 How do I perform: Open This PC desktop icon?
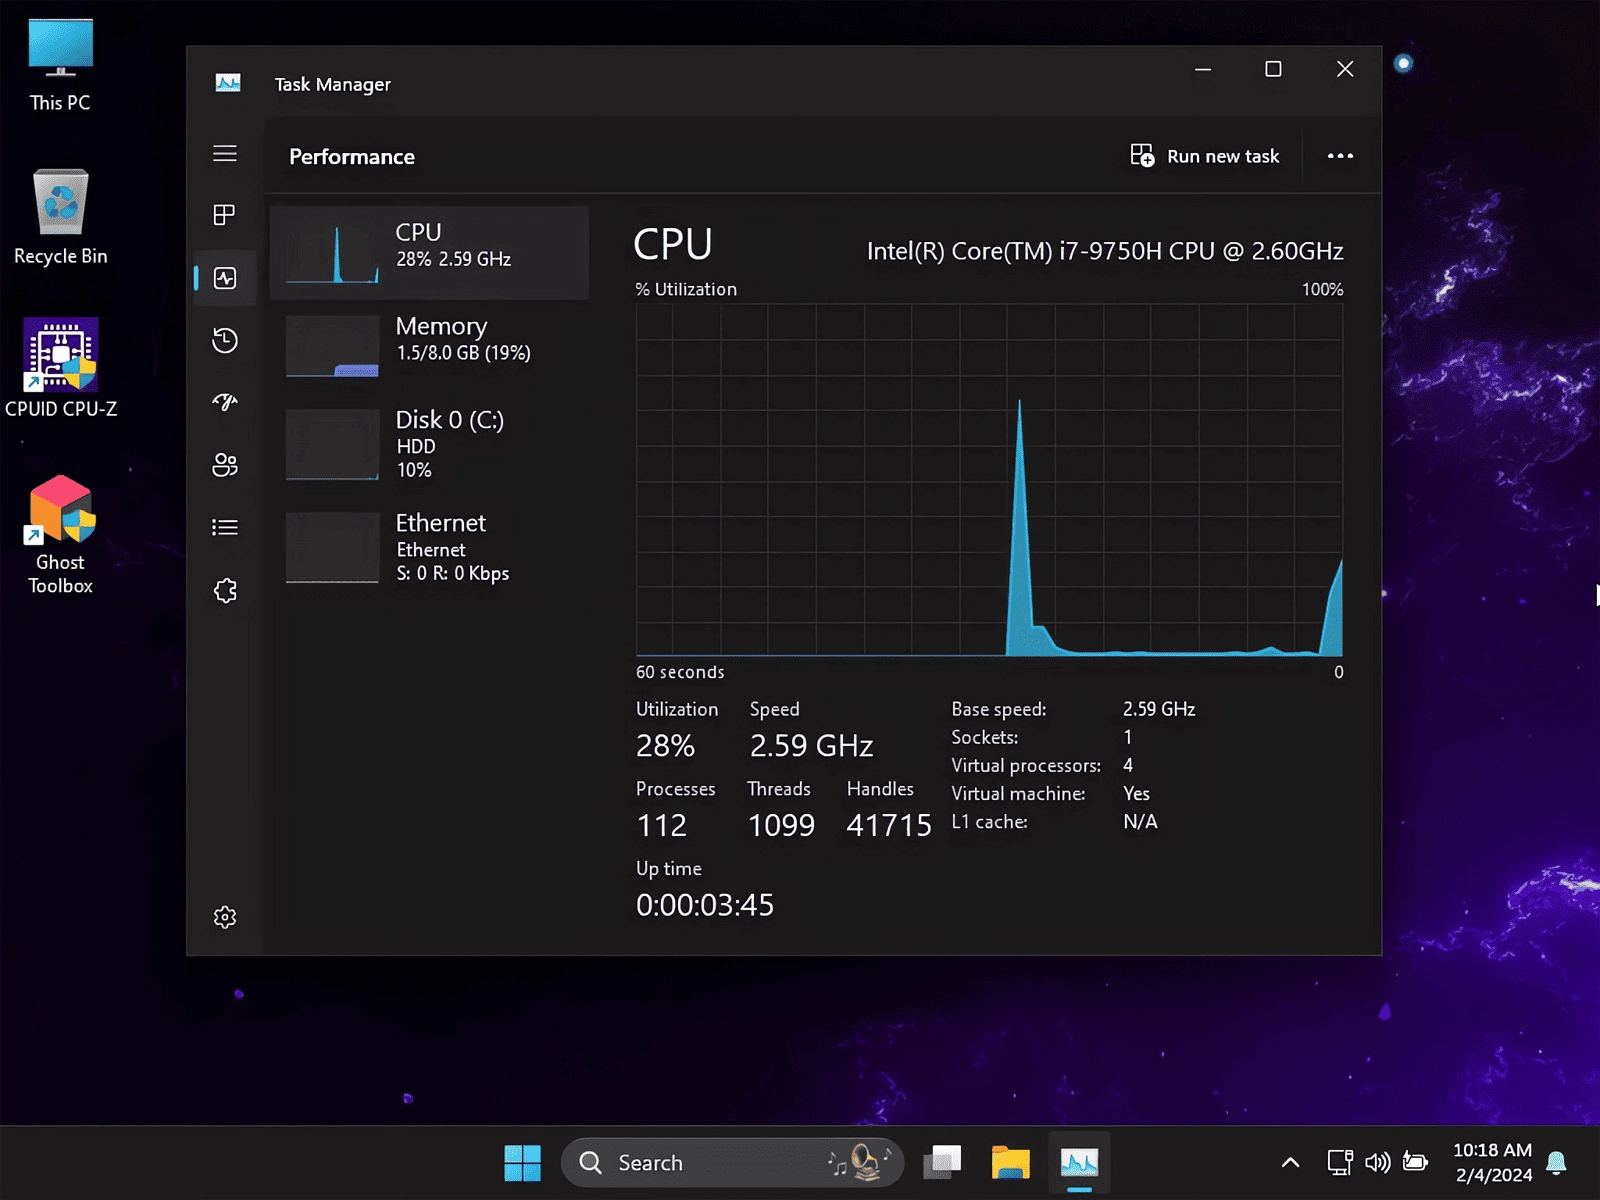click(x=60, y=65)
